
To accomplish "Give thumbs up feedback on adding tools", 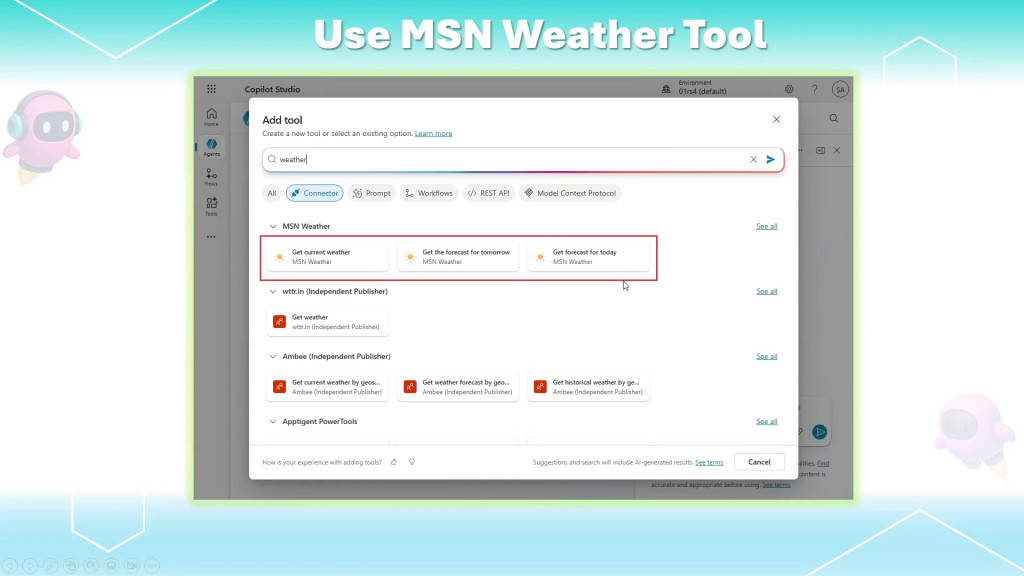I will 394,462.
